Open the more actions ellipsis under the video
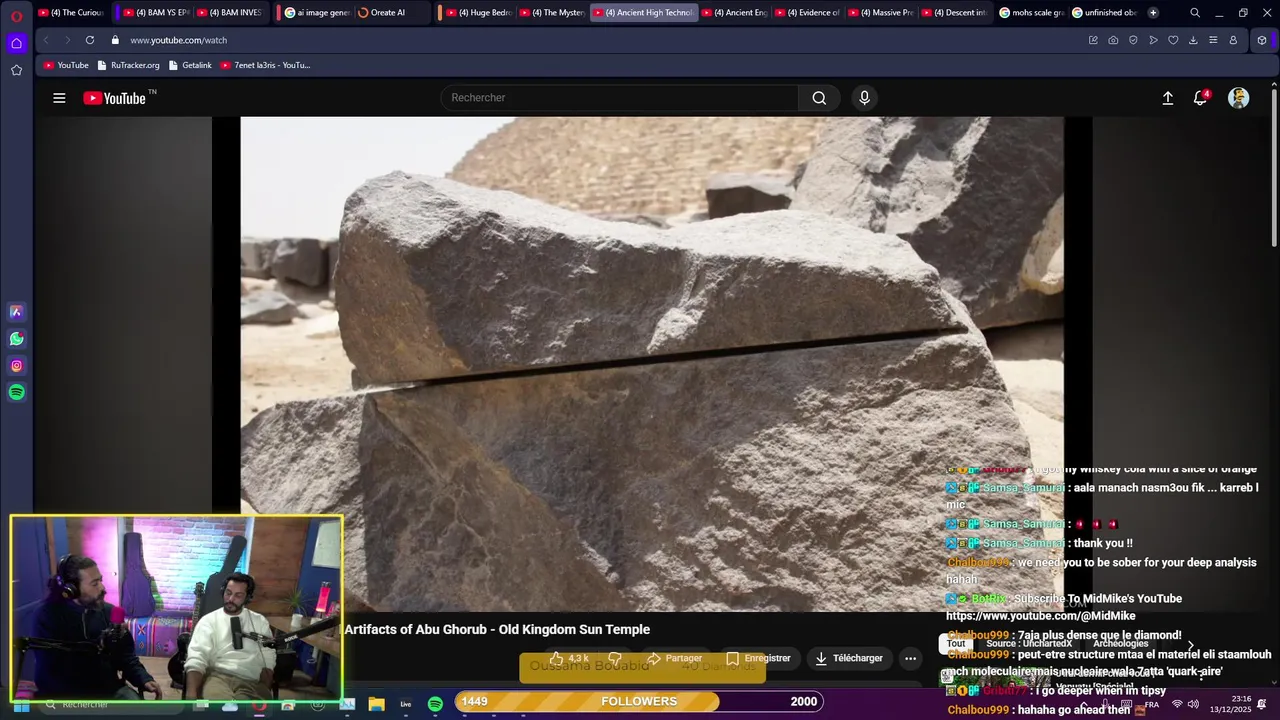The width and height of the screenshot is (1280, 720). click(x=910, y=658)
